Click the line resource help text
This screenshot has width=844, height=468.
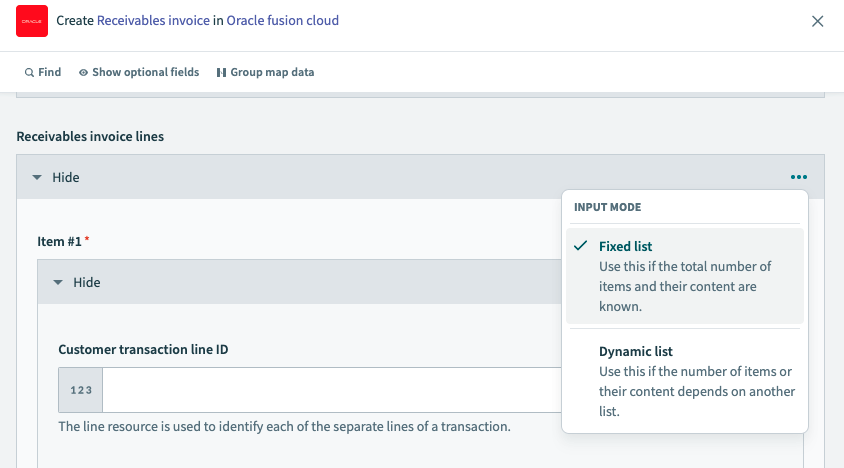pos(284,426)
